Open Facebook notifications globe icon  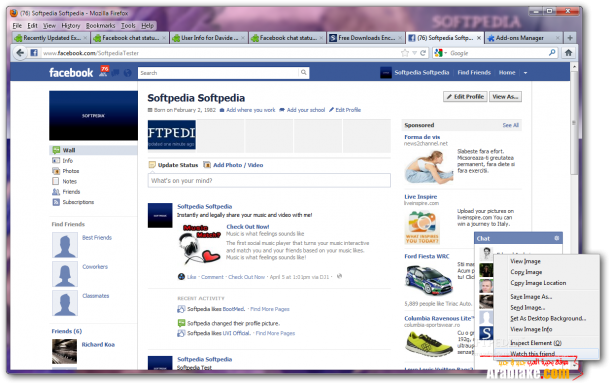tap(128, 73)
